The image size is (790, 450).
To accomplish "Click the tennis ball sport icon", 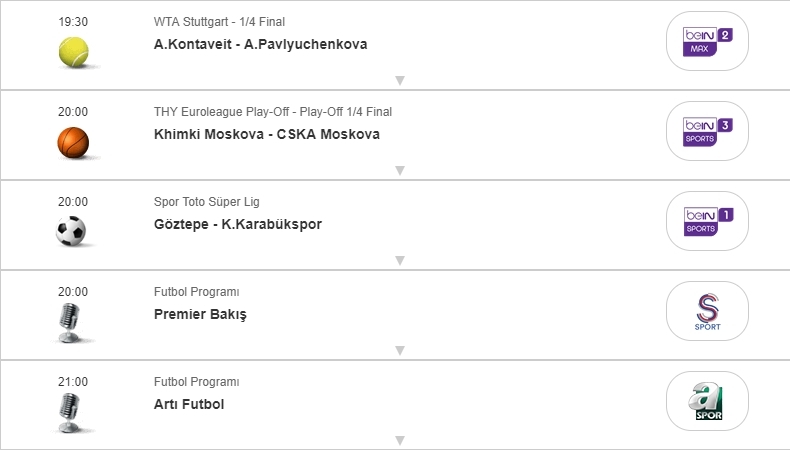I will tap(73, 51).
